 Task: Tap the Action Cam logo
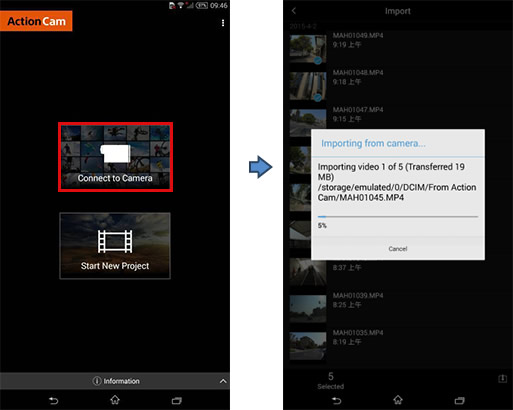(36, 21)
